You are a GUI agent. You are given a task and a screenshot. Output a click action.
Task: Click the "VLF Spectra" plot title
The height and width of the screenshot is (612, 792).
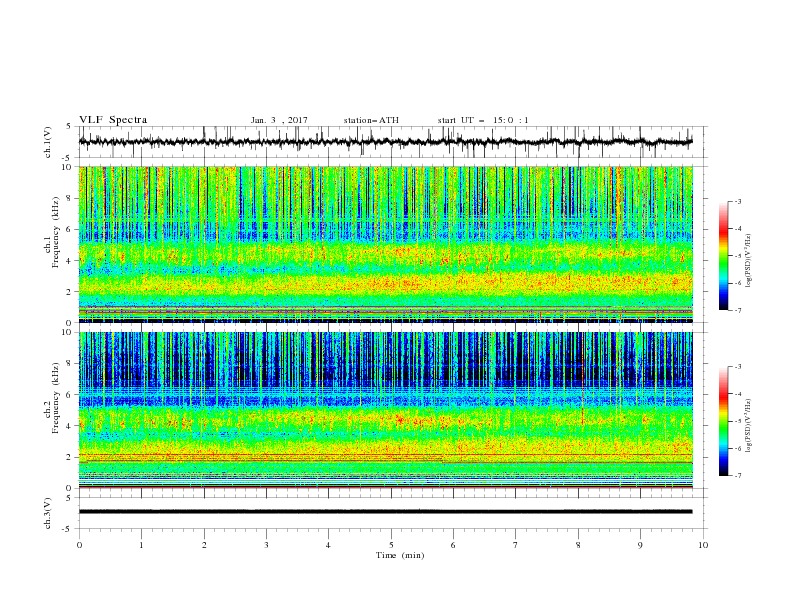coord(113,120)
